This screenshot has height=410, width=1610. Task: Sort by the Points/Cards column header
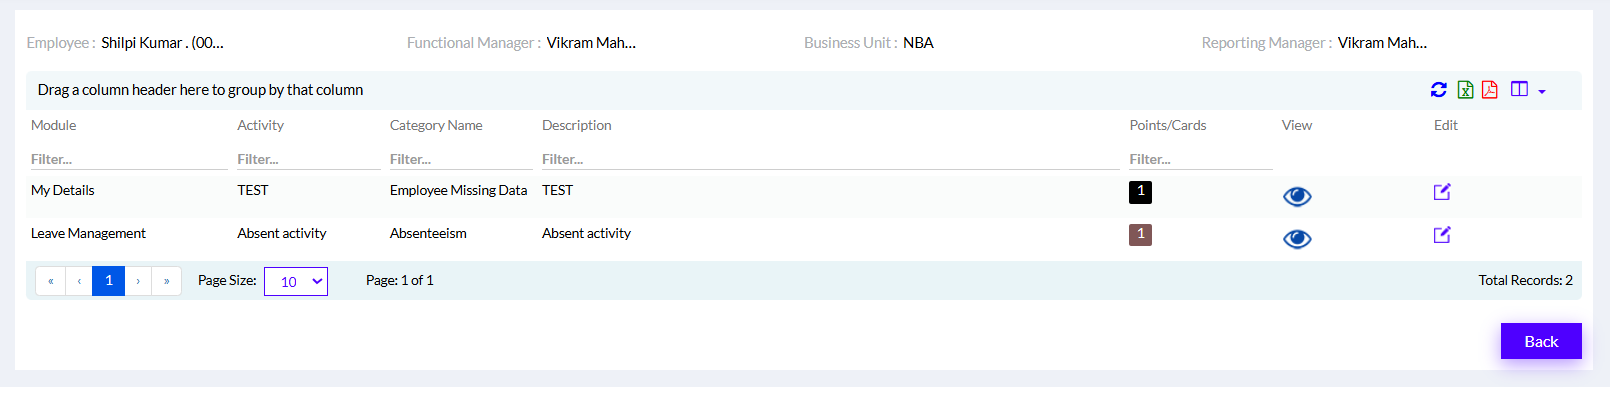click(x=1168, y=125)
